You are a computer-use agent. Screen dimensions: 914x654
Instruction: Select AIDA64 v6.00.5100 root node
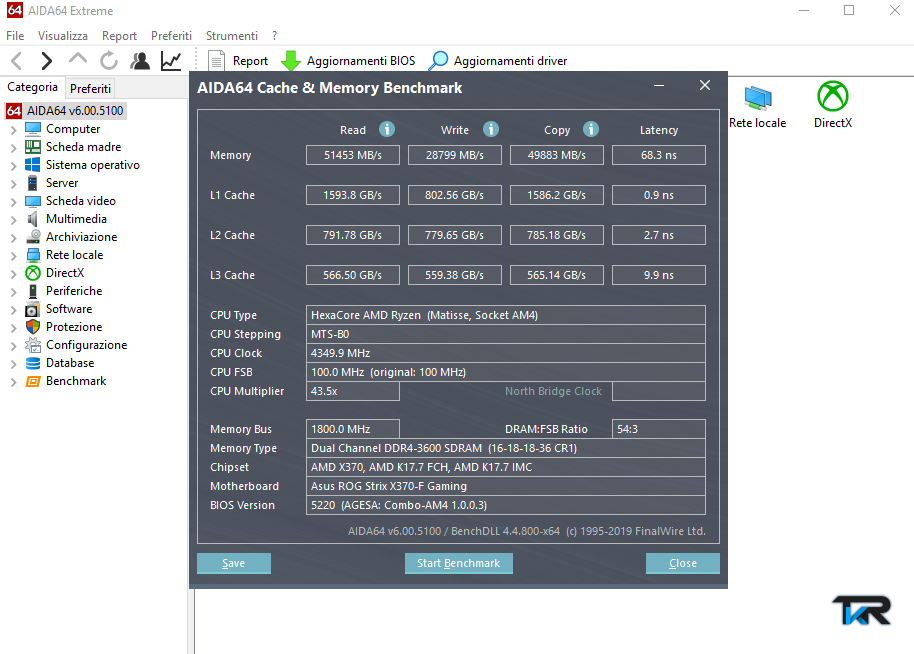tap(75, 111)
